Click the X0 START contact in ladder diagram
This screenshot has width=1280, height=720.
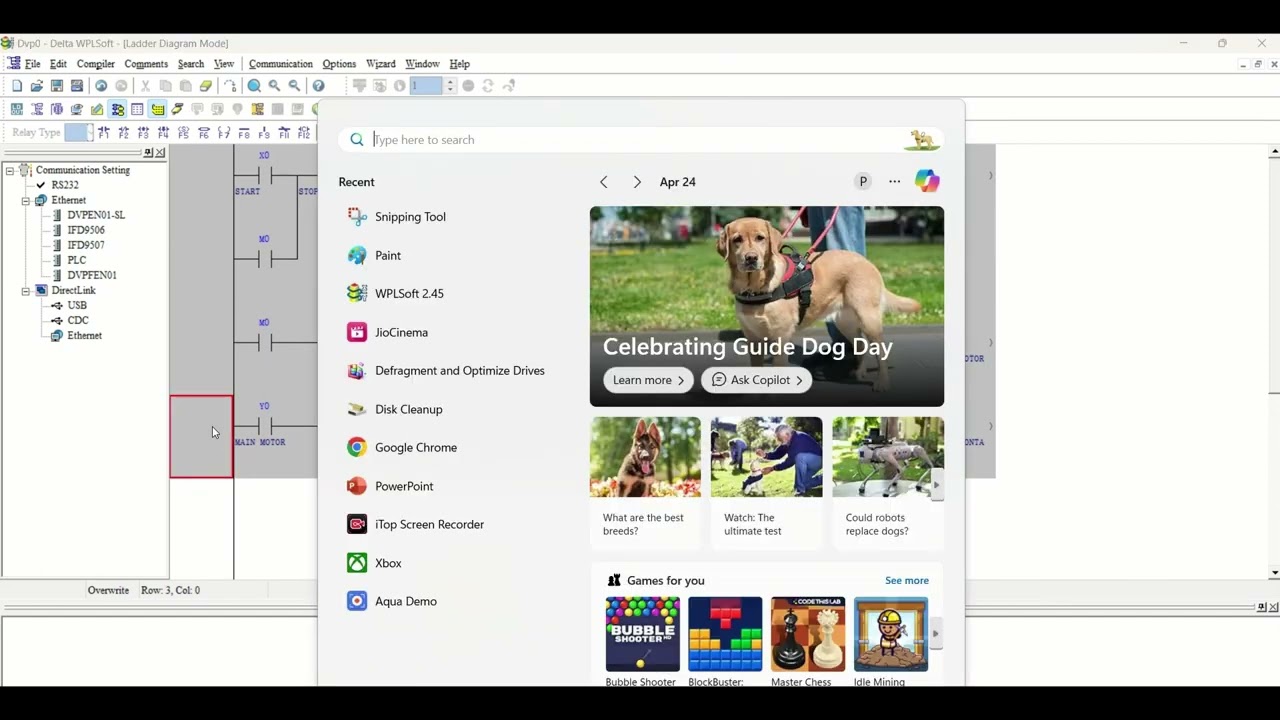tap(264, 177)
